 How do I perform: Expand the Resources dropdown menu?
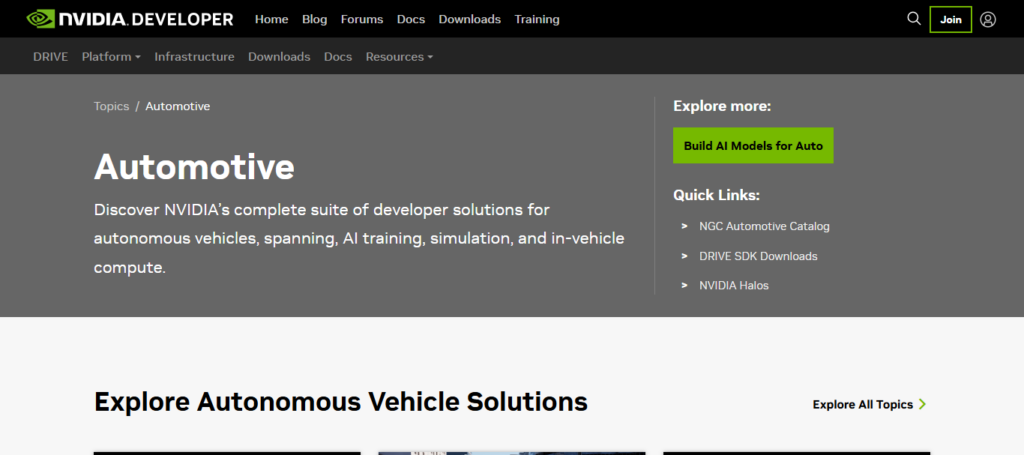(x=399, y=57)
